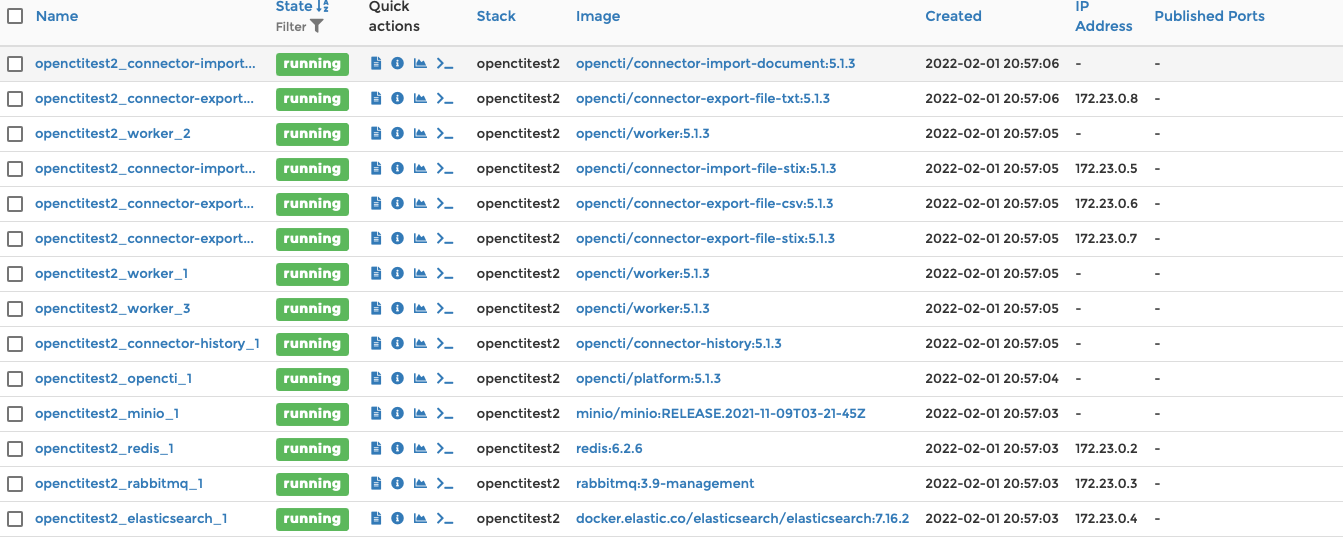Sort the table by Image
1343x539 pixels.
coord(598,16)
